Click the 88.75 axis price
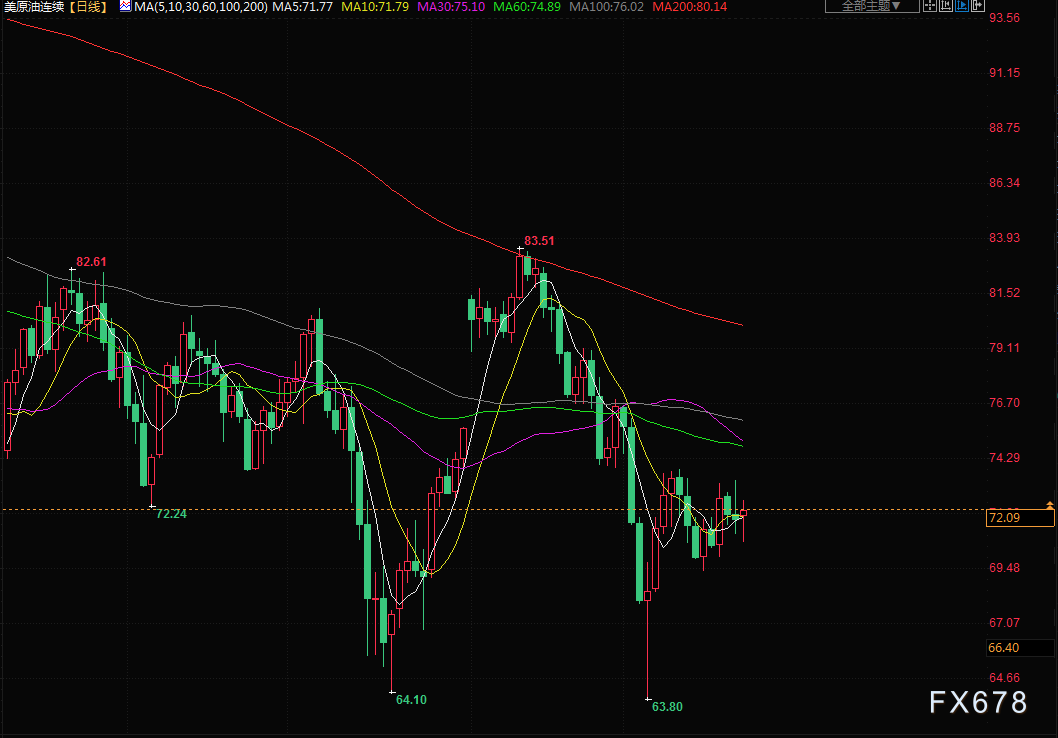Viewport: 1058px width, 738px height. (x=1004, y=128)
